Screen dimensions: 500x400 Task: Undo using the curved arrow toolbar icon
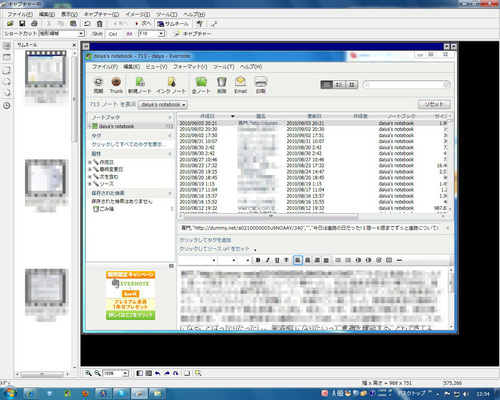(x=87, y=24)
